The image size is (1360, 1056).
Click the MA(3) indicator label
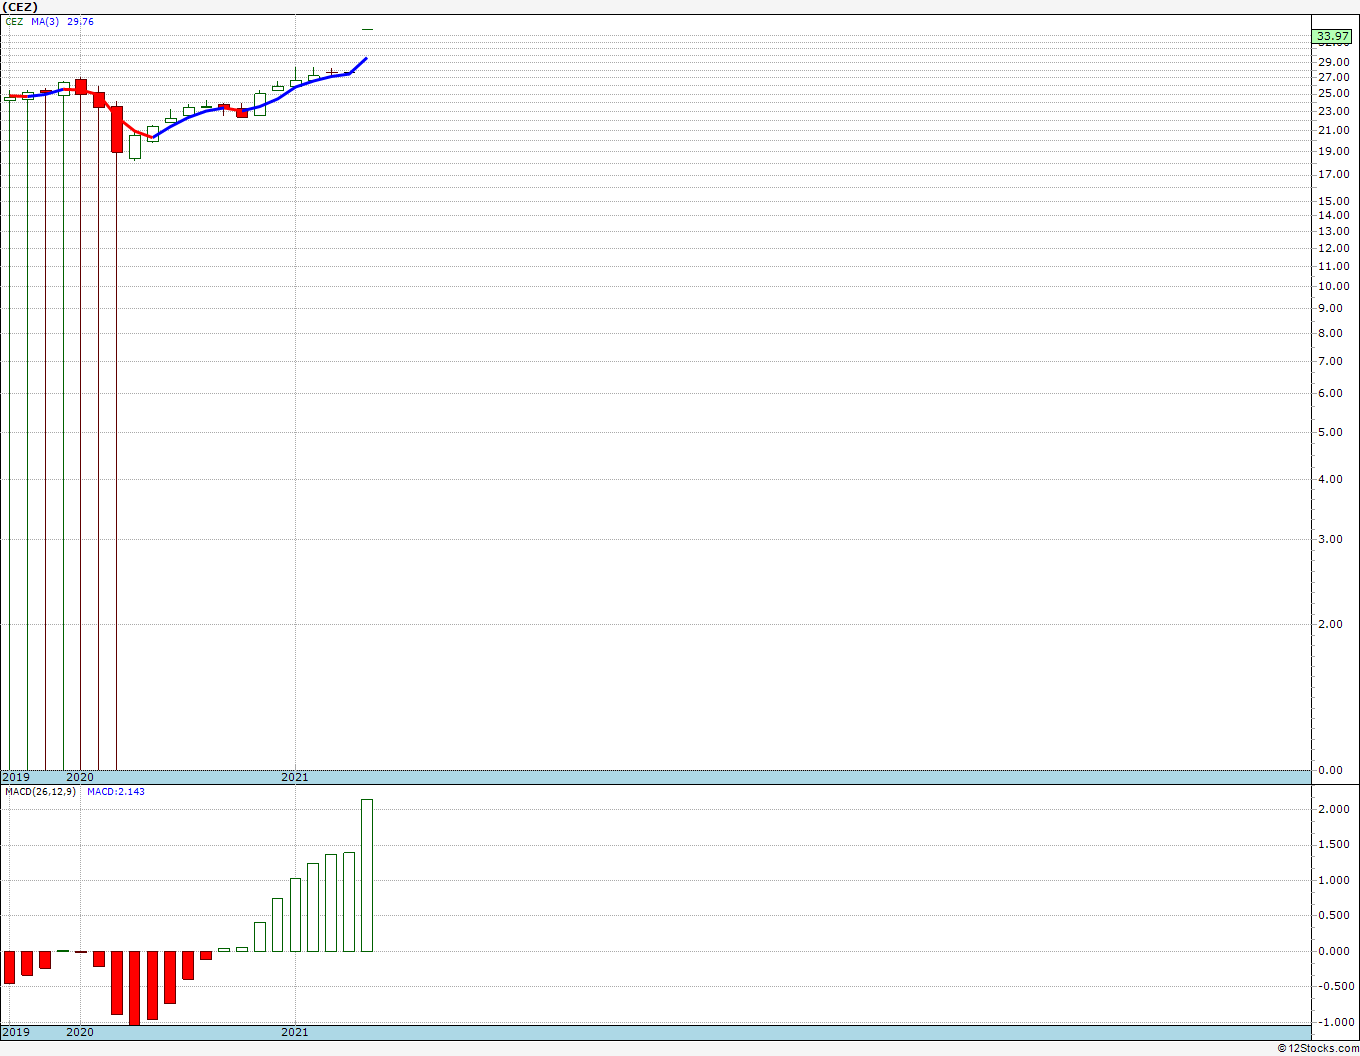pos(45,21)
